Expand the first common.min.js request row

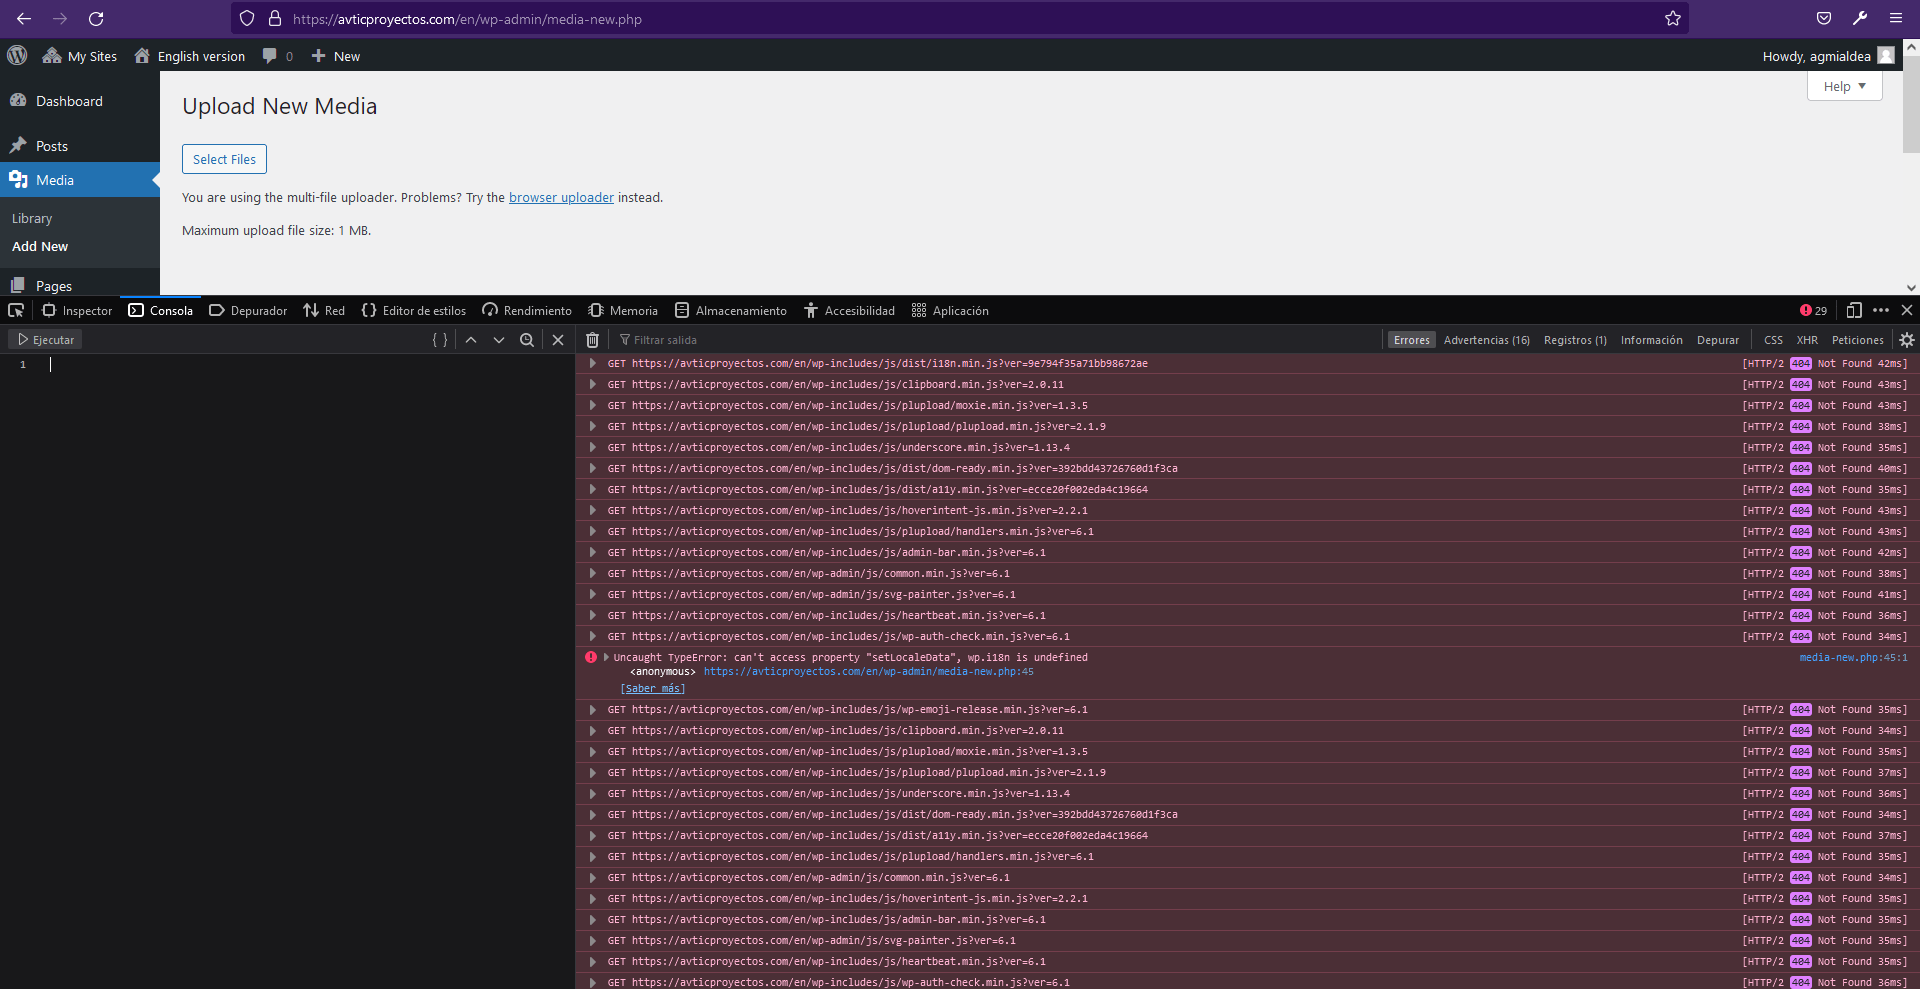tap(593, 574)
